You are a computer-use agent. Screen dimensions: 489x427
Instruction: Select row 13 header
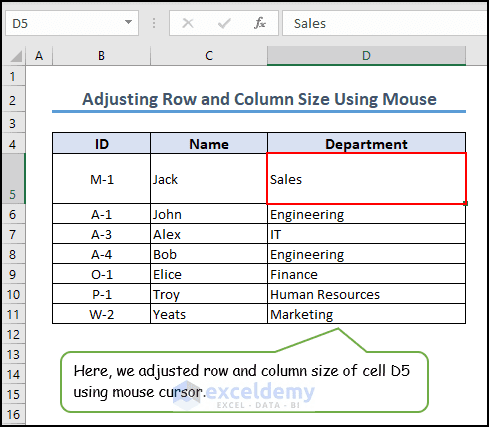[13, 354]
